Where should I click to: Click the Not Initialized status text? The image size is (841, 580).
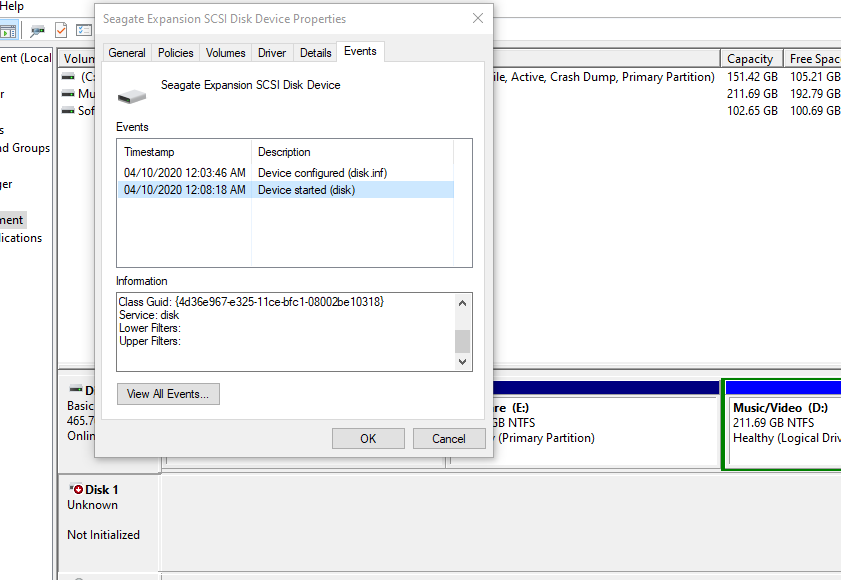click(104, 535)
